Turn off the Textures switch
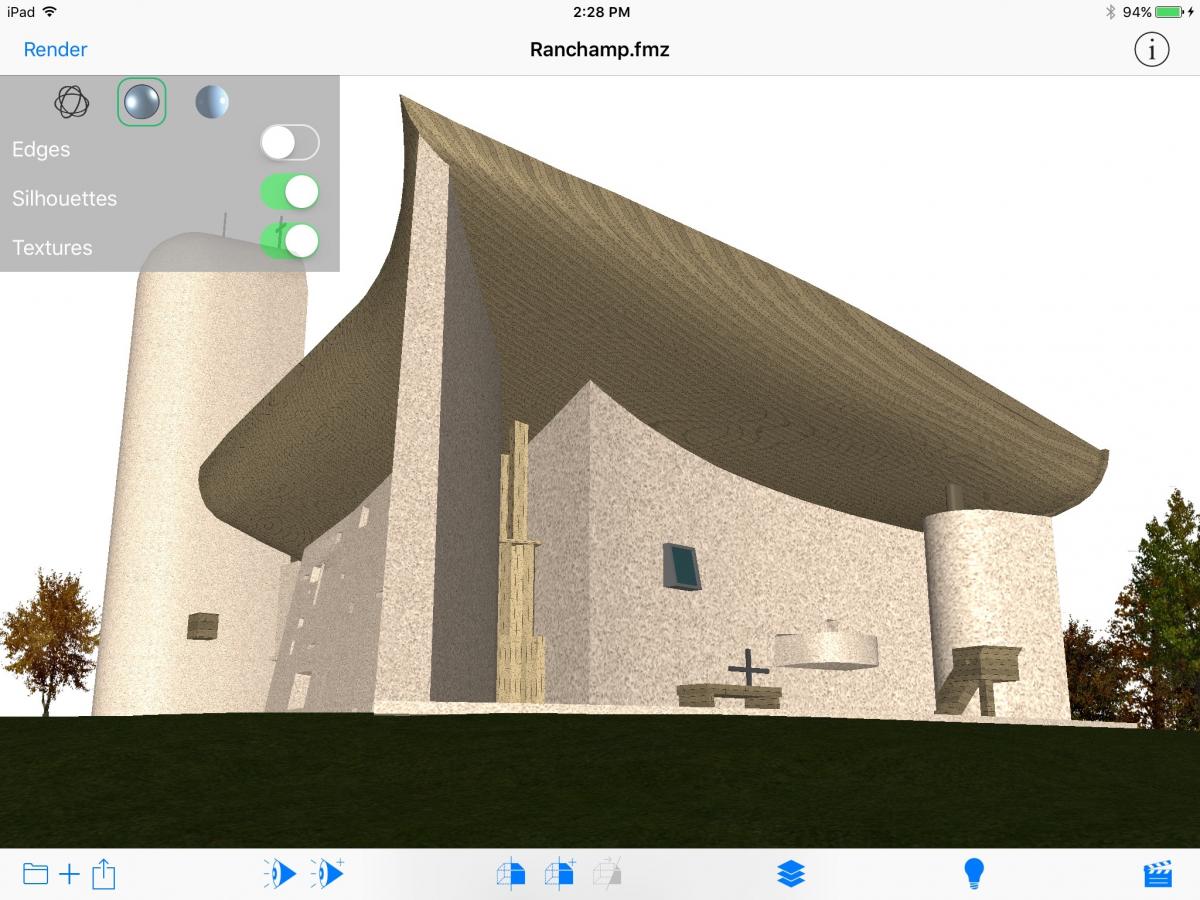The height and width of the screenshot is (900, 1200). pyautogui.click(x=290, y=241)
